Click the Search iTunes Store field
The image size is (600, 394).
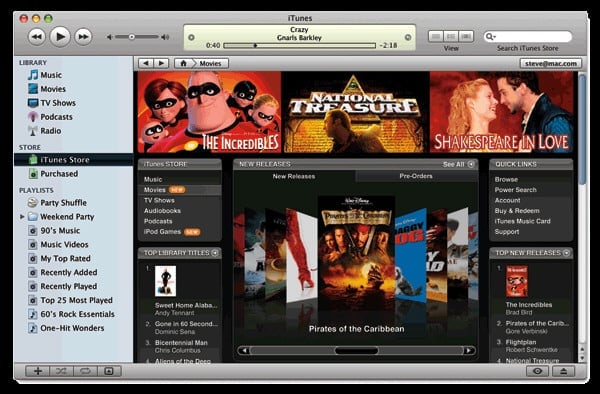528,37
